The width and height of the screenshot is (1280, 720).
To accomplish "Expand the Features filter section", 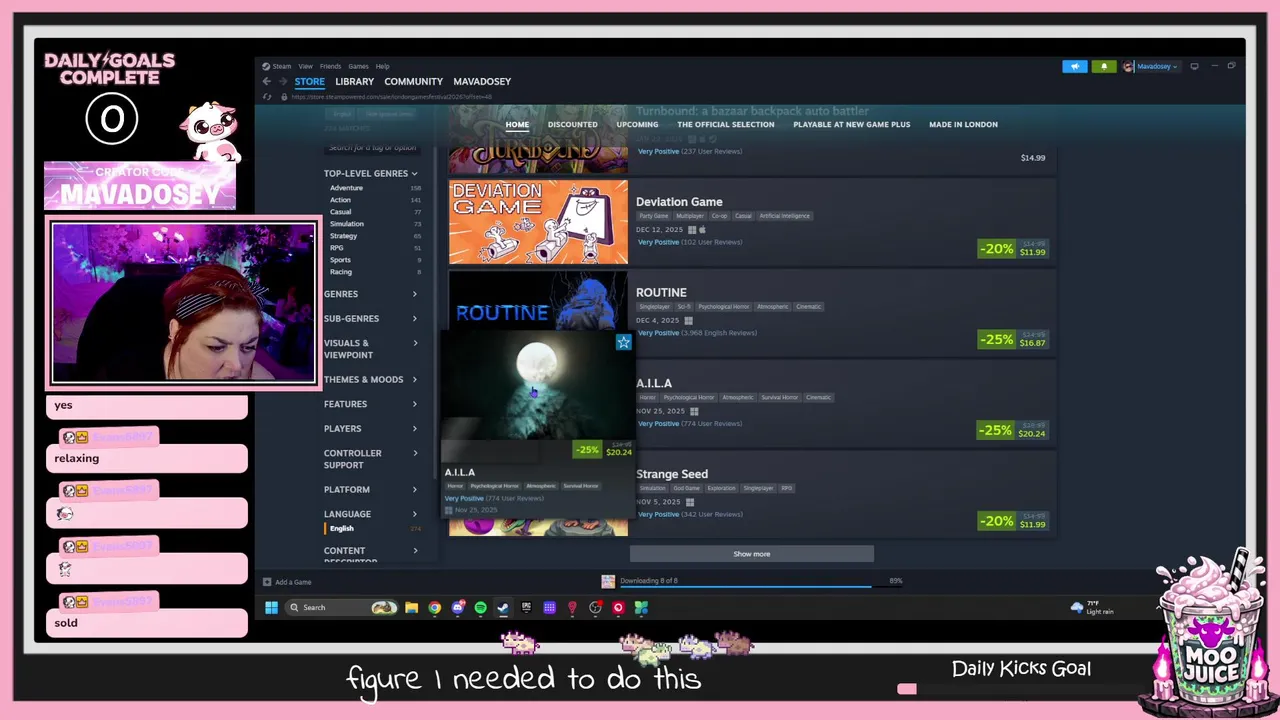I will [371, 404].
